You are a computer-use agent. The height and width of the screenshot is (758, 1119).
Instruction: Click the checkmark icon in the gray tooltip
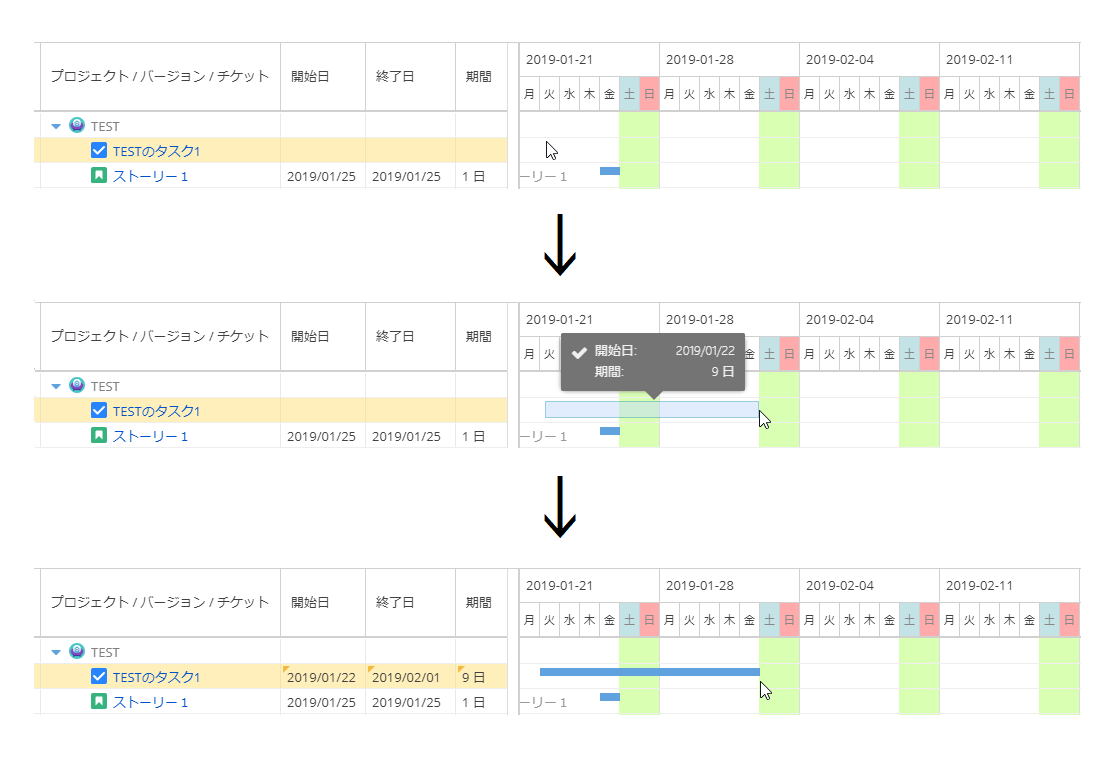(x=579, y=352)
